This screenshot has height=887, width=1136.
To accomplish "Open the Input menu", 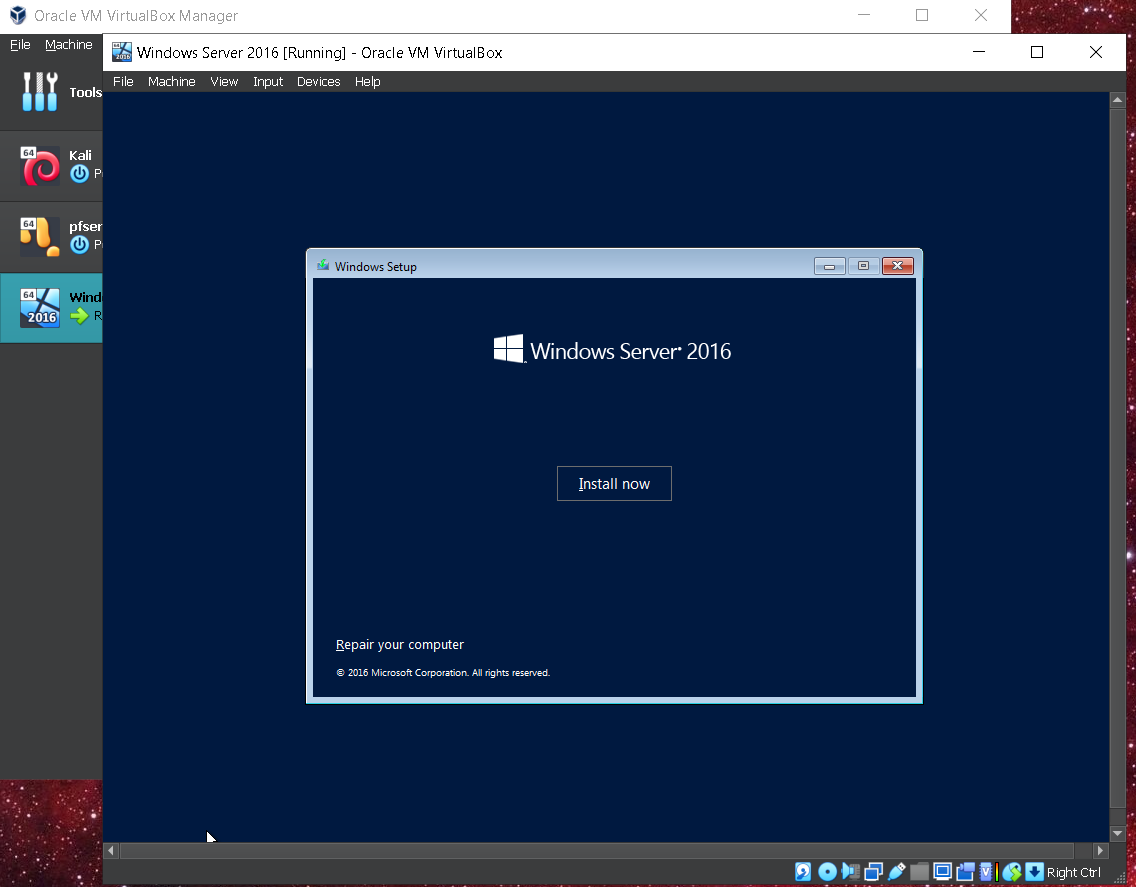I will (x=267, y=81).
